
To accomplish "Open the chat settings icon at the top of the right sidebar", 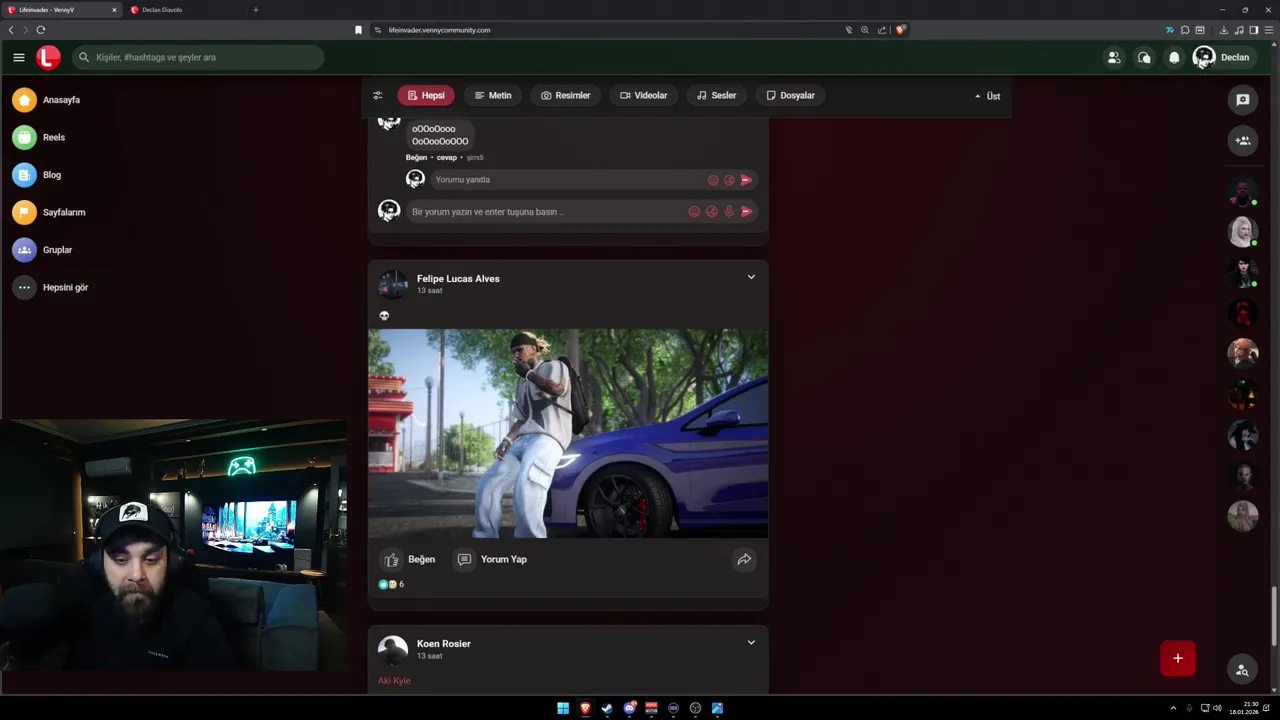I will [x=1243, y=100].
